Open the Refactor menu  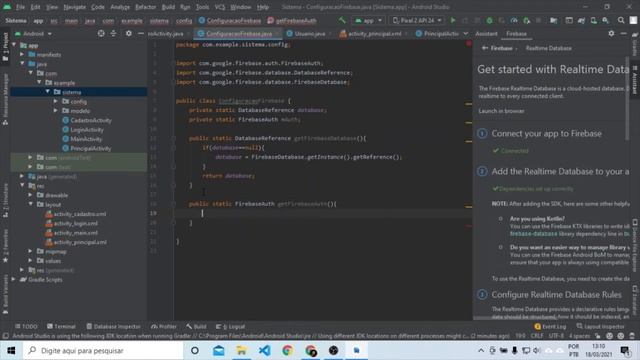pyautogui.click(x=145, y=7)
